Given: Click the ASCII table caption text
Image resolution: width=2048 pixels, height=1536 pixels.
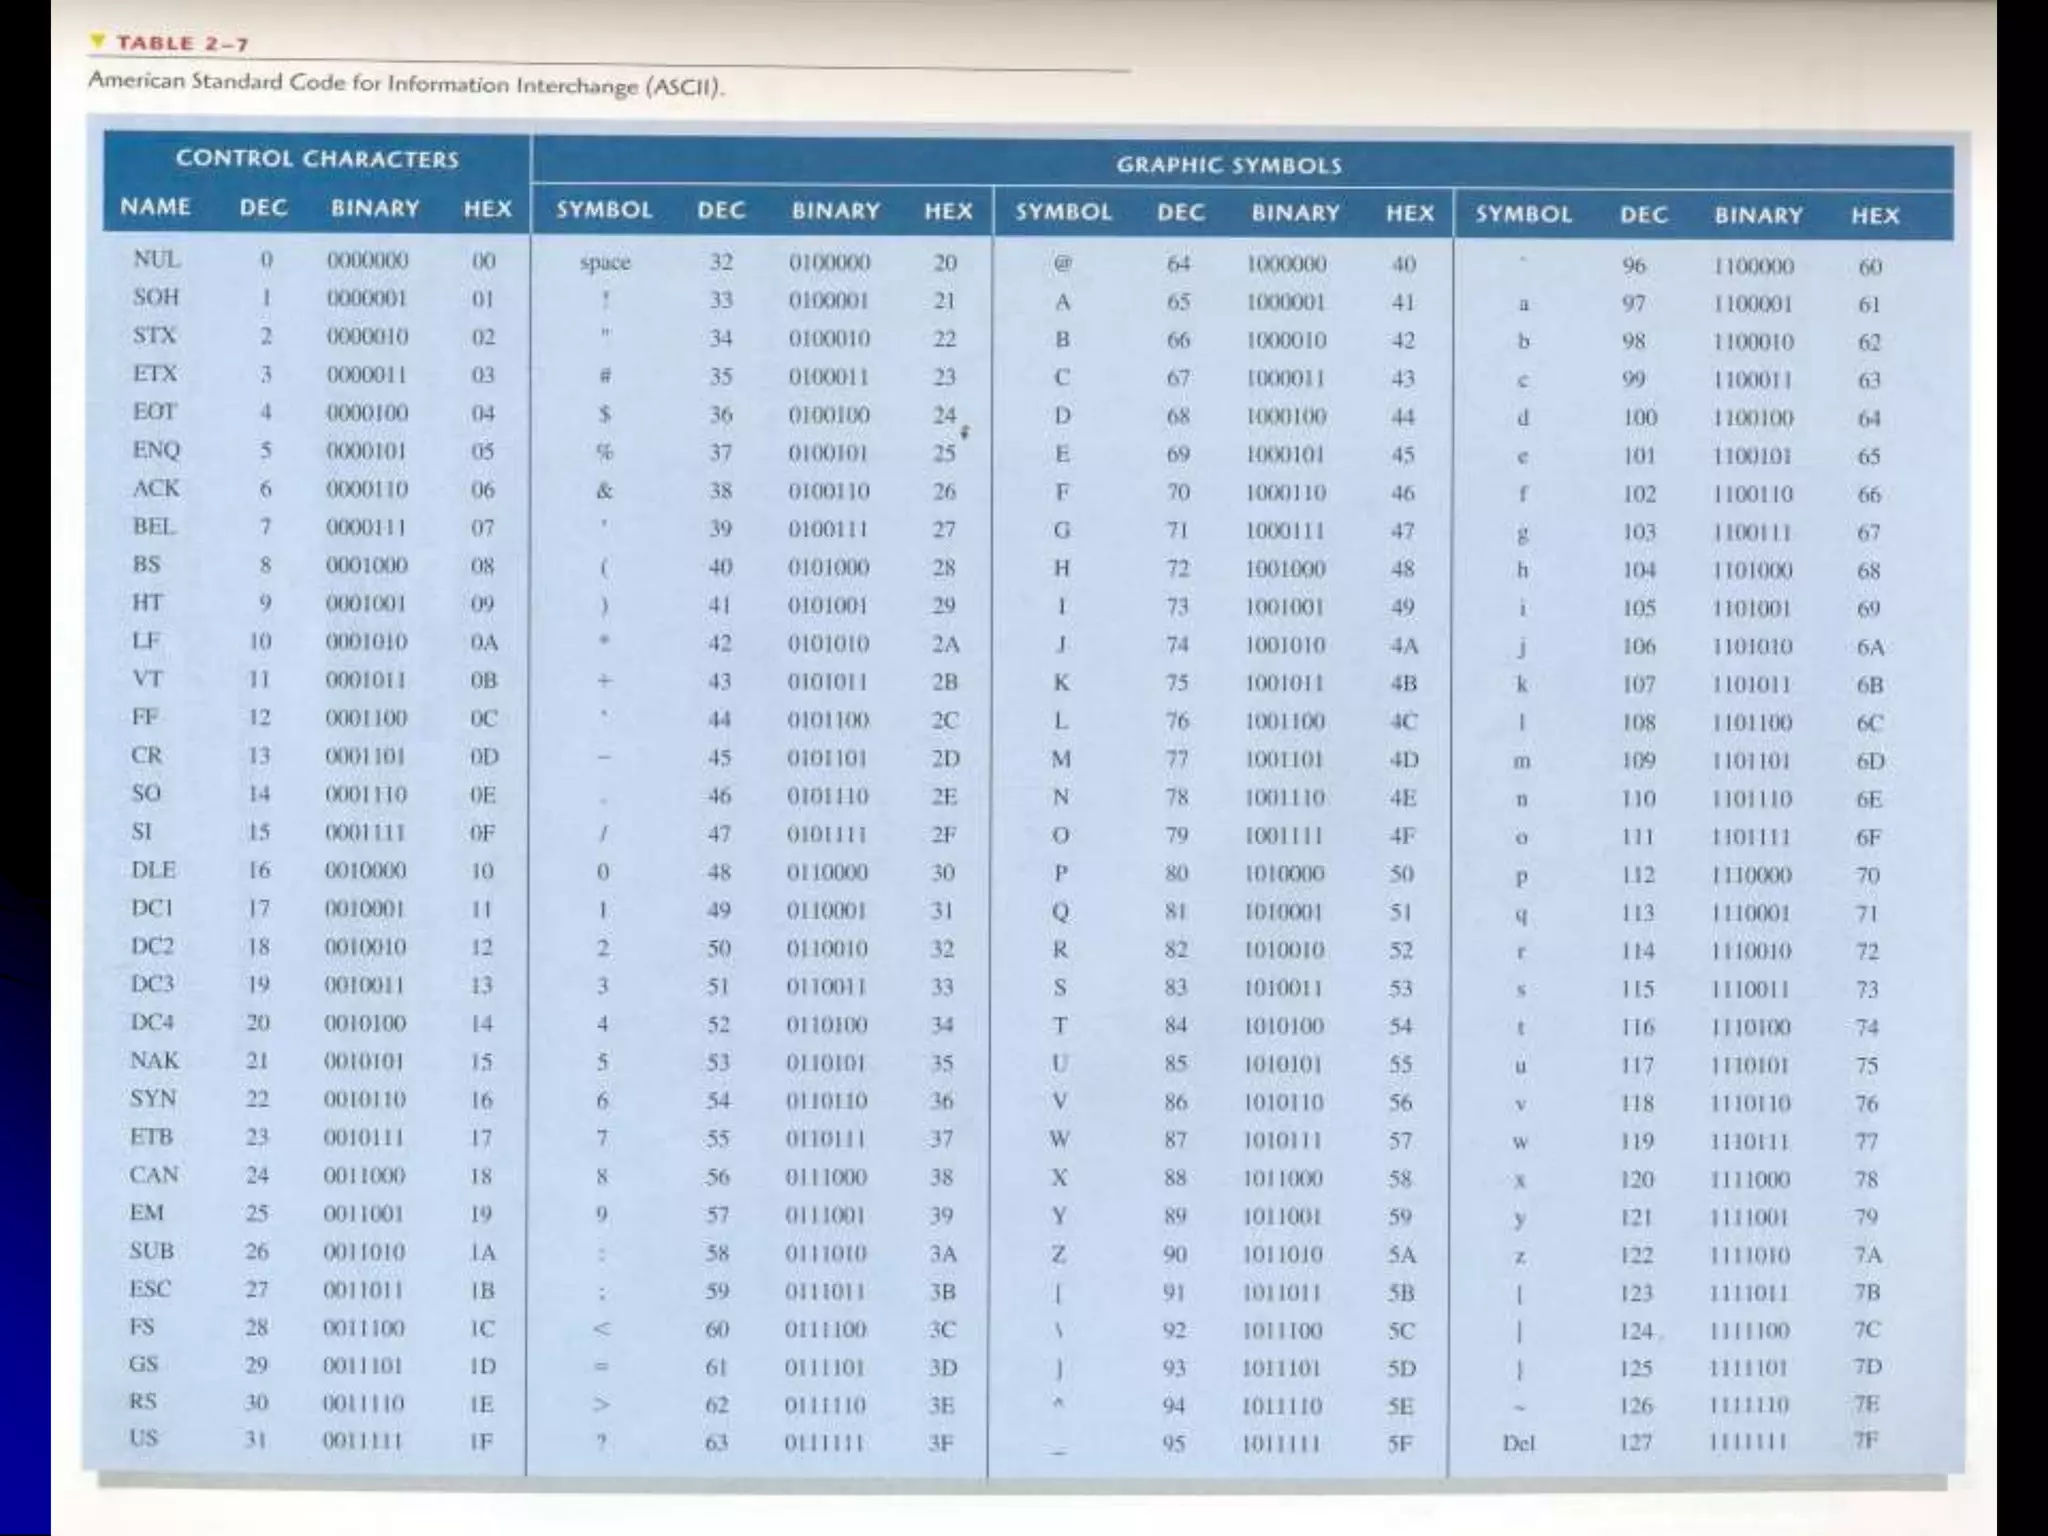Looking at the screenshot, I should tap(406, 83).
